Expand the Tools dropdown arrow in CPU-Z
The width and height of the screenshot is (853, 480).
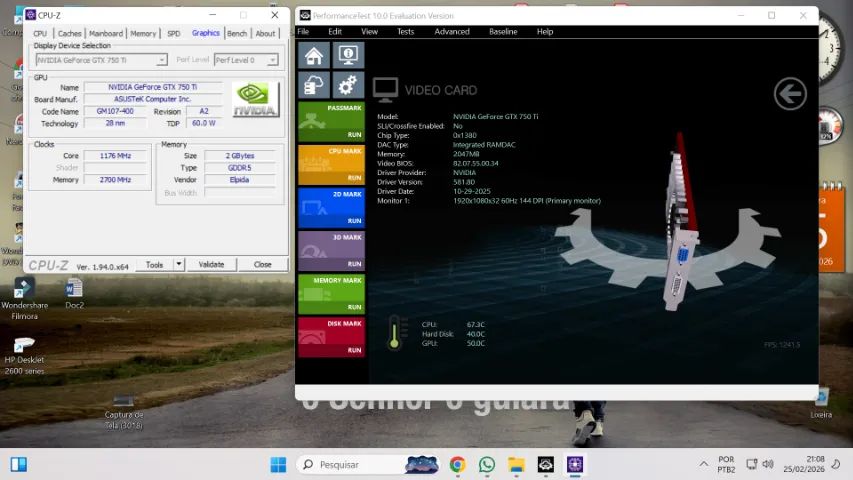178,264
